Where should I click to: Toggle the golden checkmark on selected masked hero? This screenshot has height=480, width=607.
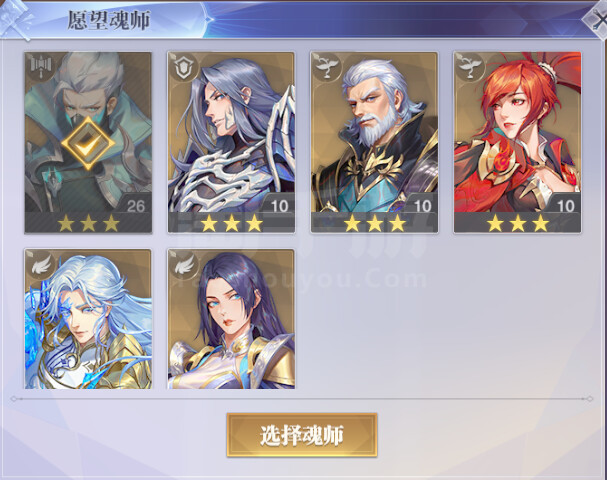tap(88, 142)
